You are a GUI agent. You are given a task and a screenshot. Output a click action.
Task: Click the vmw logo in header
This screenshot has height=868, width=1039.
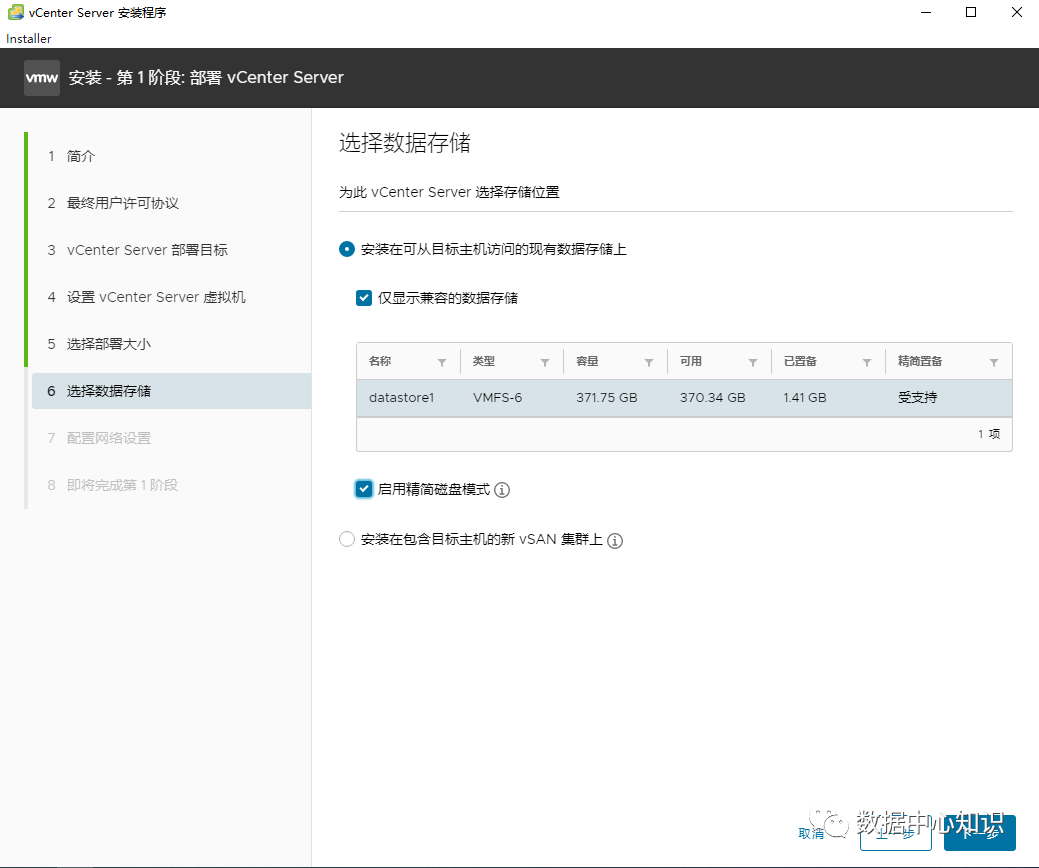coord(42,78)
